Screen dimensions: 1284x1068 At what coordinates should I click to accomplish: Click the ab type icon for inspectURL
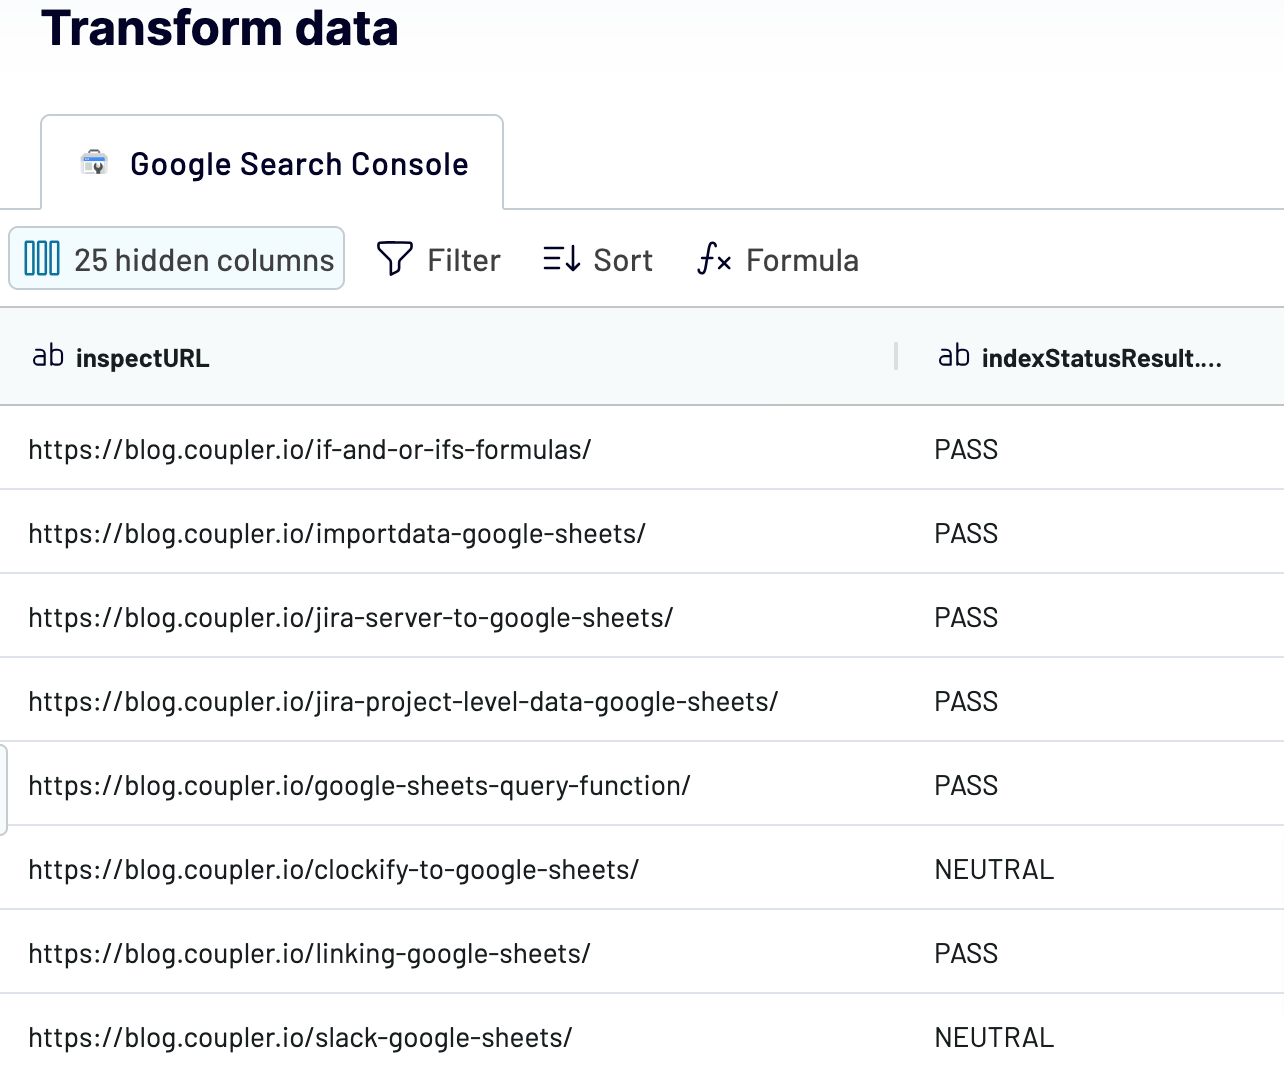(x=48, y=356)
